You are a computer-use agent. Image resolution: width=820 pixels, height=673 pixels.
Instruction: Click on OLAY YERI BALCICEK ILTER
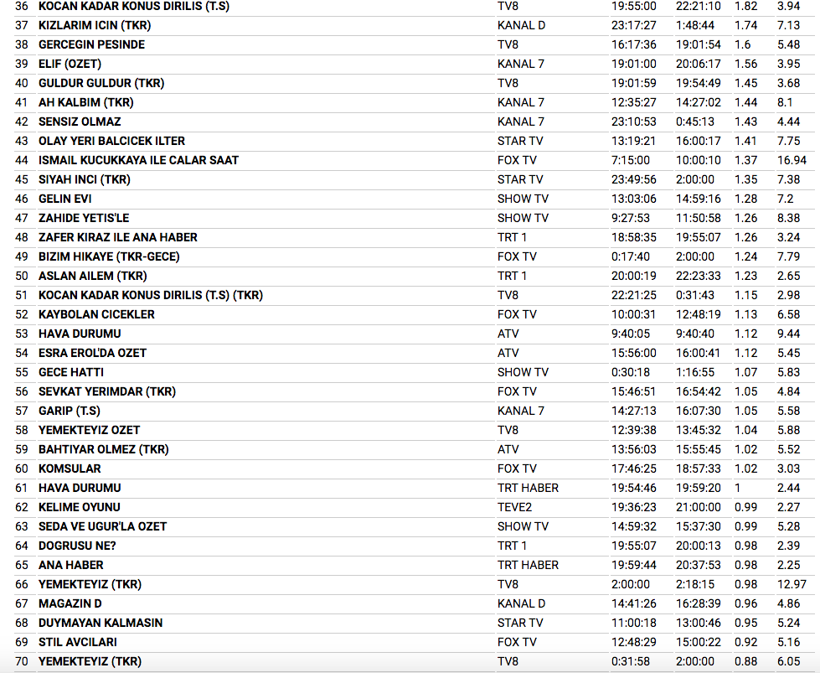[x=111, y=141]
